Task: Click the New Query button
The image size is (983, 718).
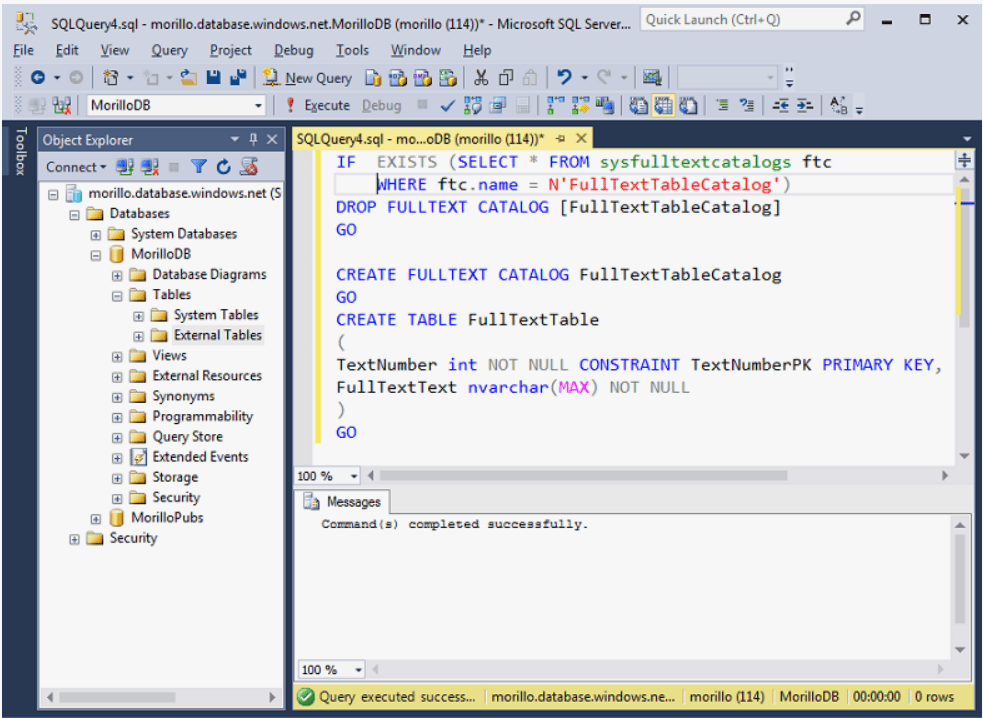Action: [308, 78]
